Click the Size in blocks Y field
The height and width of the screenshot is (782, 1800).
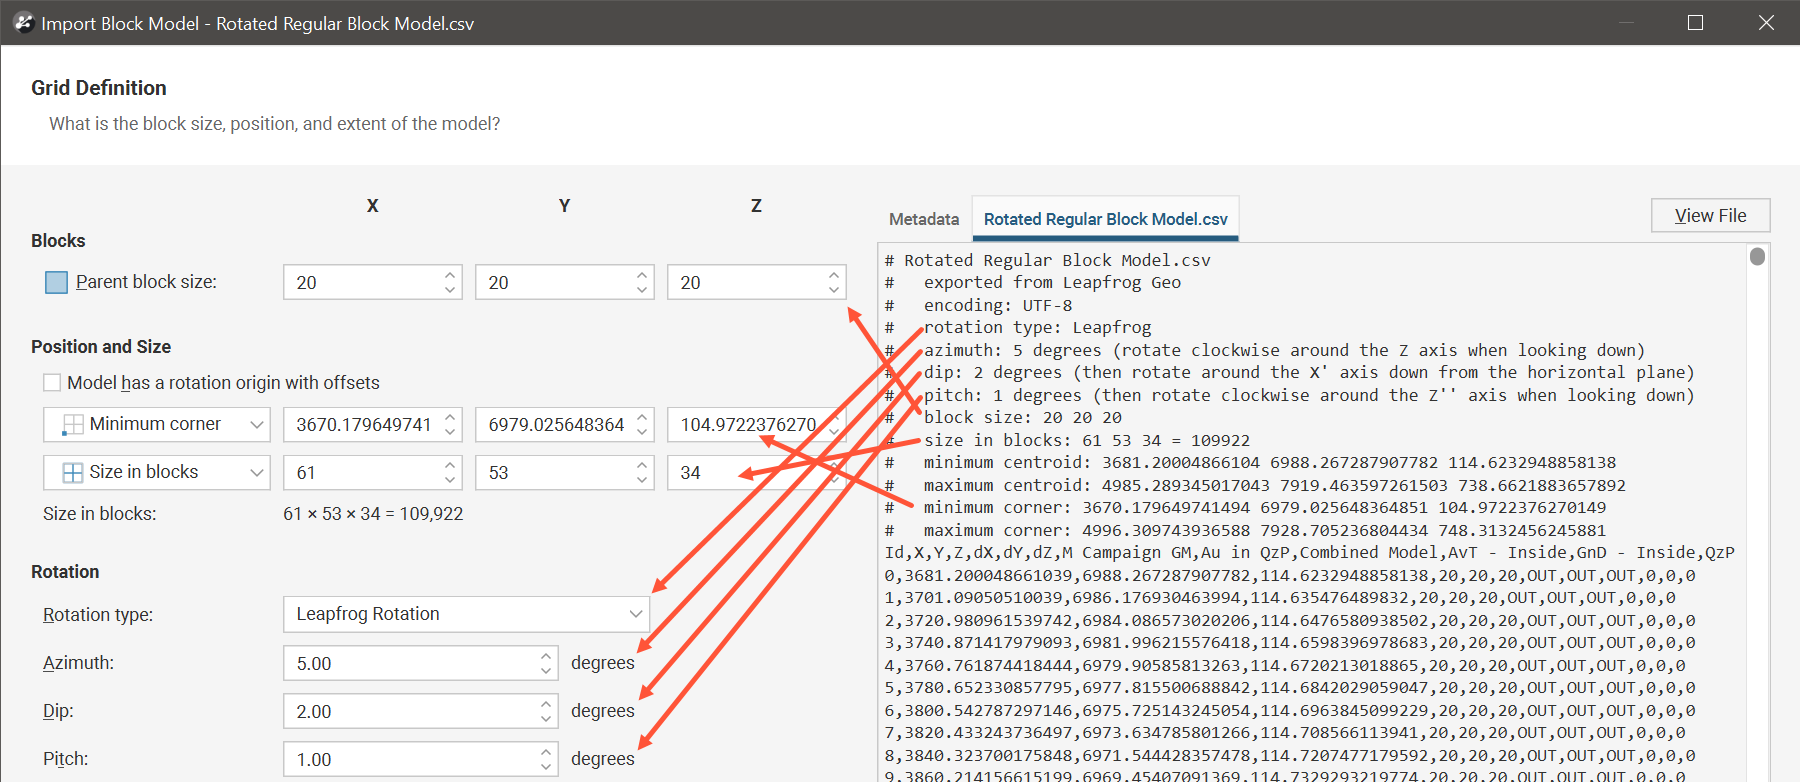coord(554,473)
